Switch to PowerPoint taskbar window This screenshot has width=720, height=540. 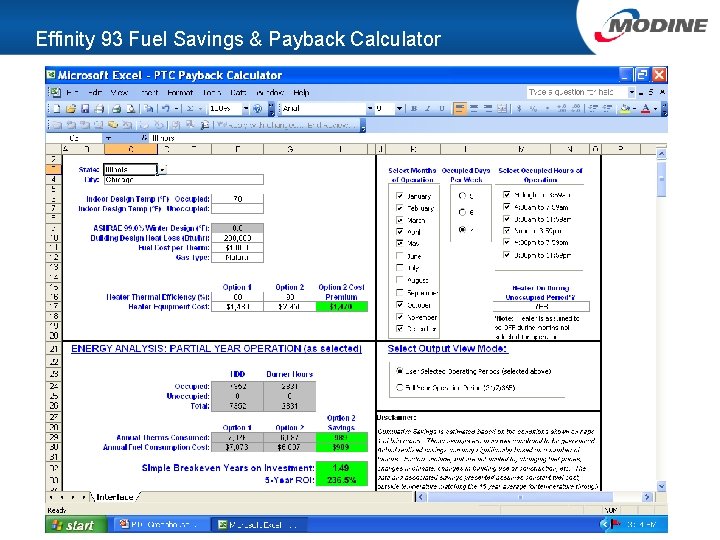point(160,524)
